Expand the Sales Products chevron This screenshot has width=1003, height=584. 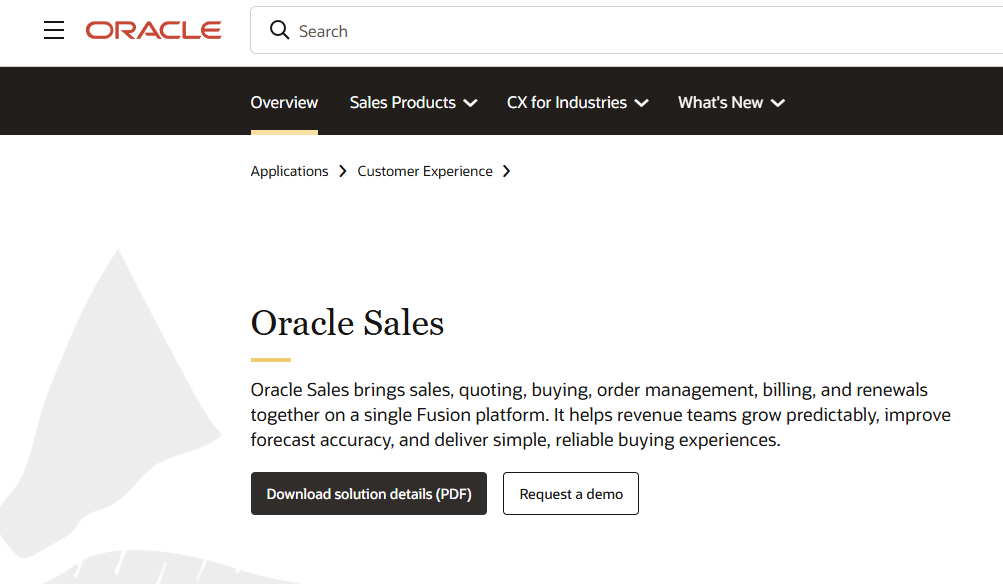(470, 103)
